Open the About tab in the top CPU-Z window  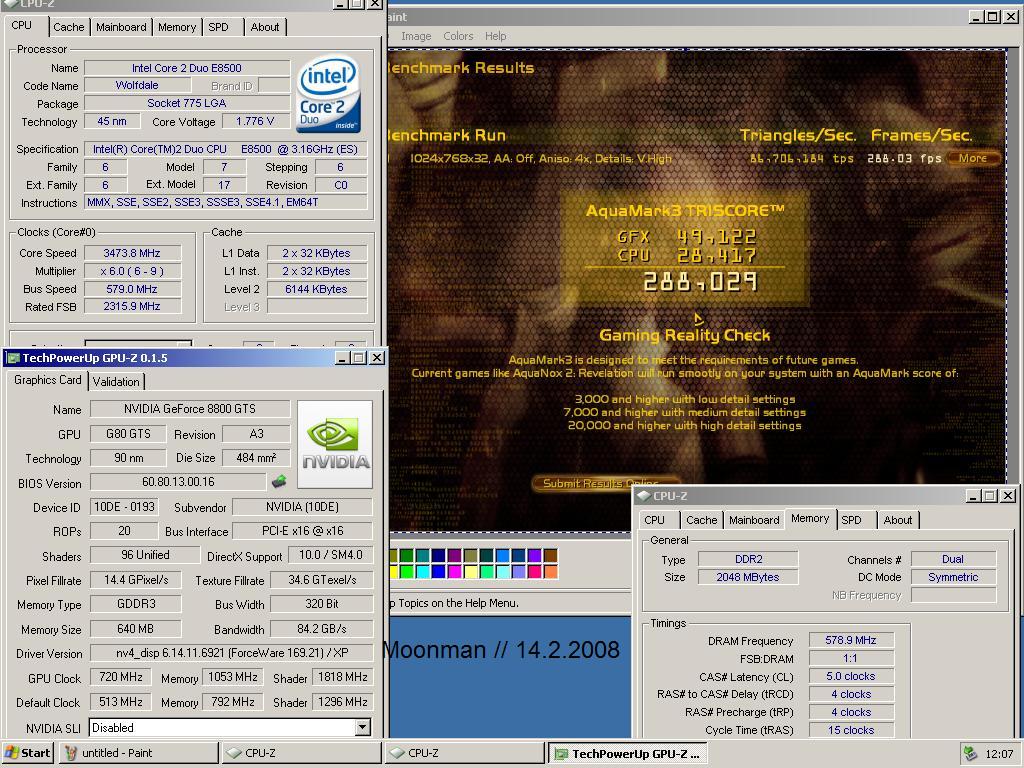[x=264, y=27]
